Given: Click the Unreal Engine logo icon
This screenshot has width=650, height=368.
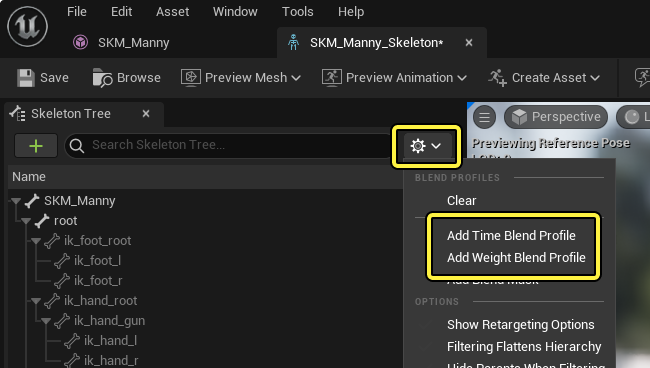Looking at the screenshot, I should coord(27,26).
